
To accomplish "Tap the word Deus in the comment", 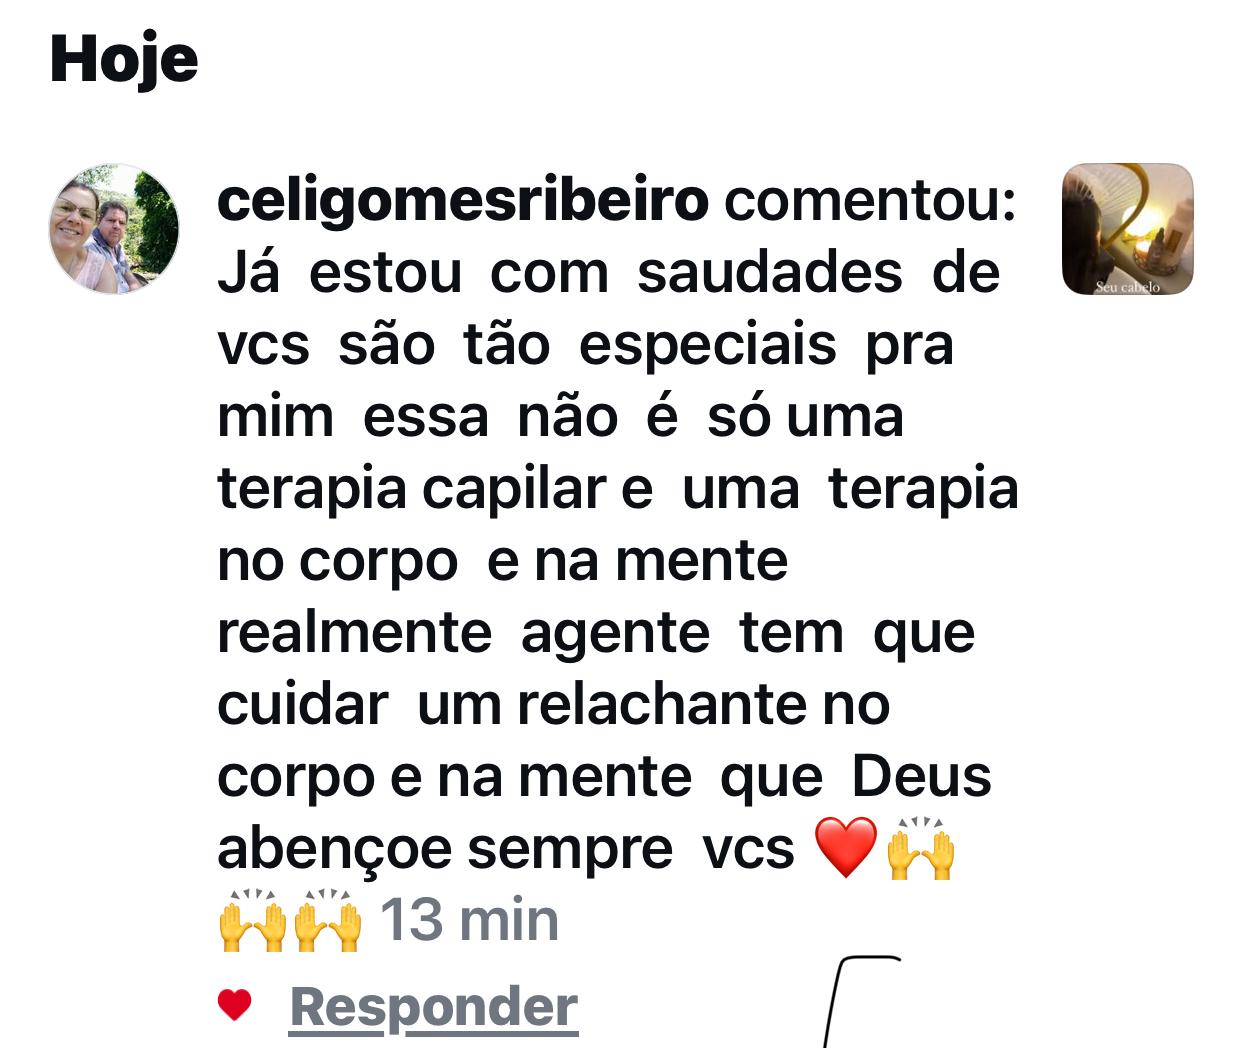I will click(921, 776).
